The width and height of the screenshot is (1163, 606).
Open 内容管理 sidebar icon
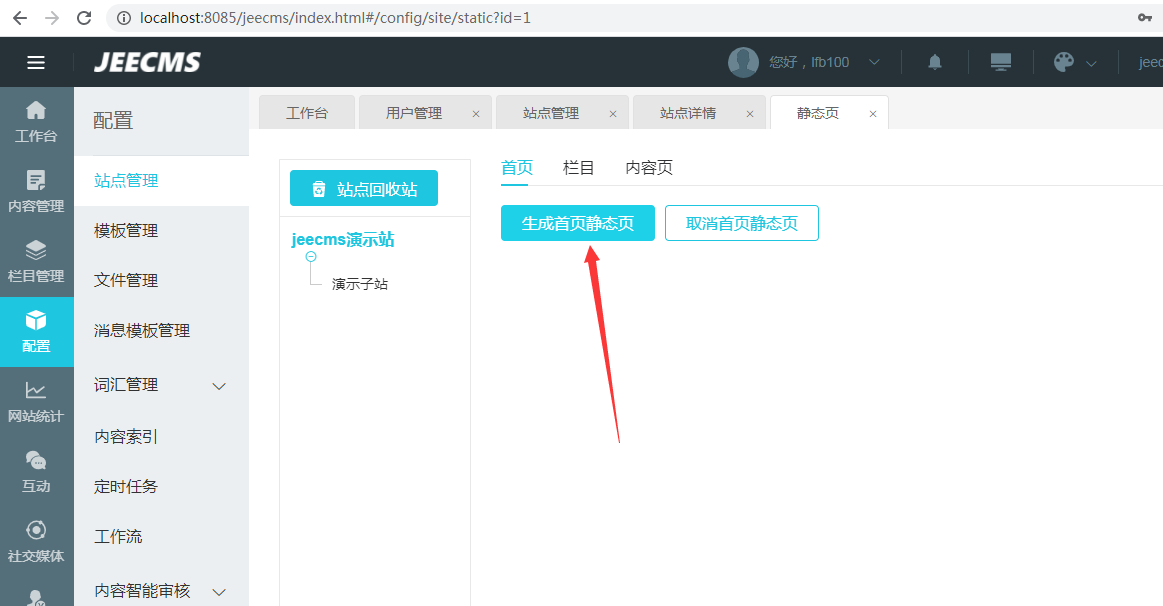pos(36,191)
